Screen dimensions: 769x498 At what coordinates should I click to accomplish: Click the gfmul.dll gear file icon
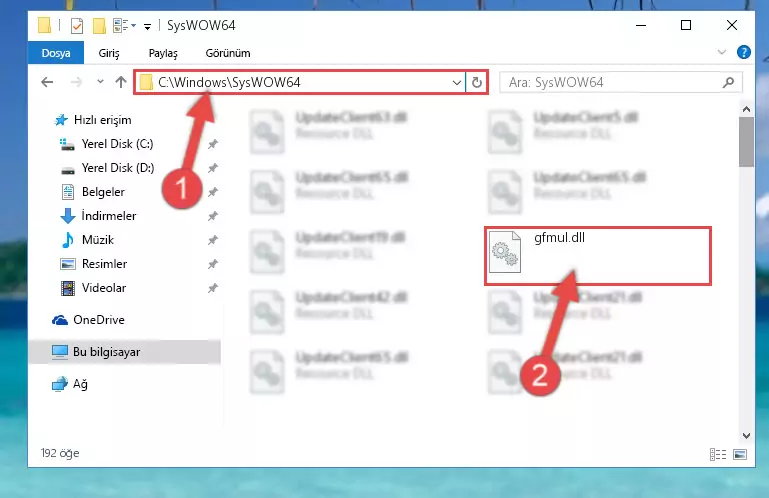tap(505, 252)
